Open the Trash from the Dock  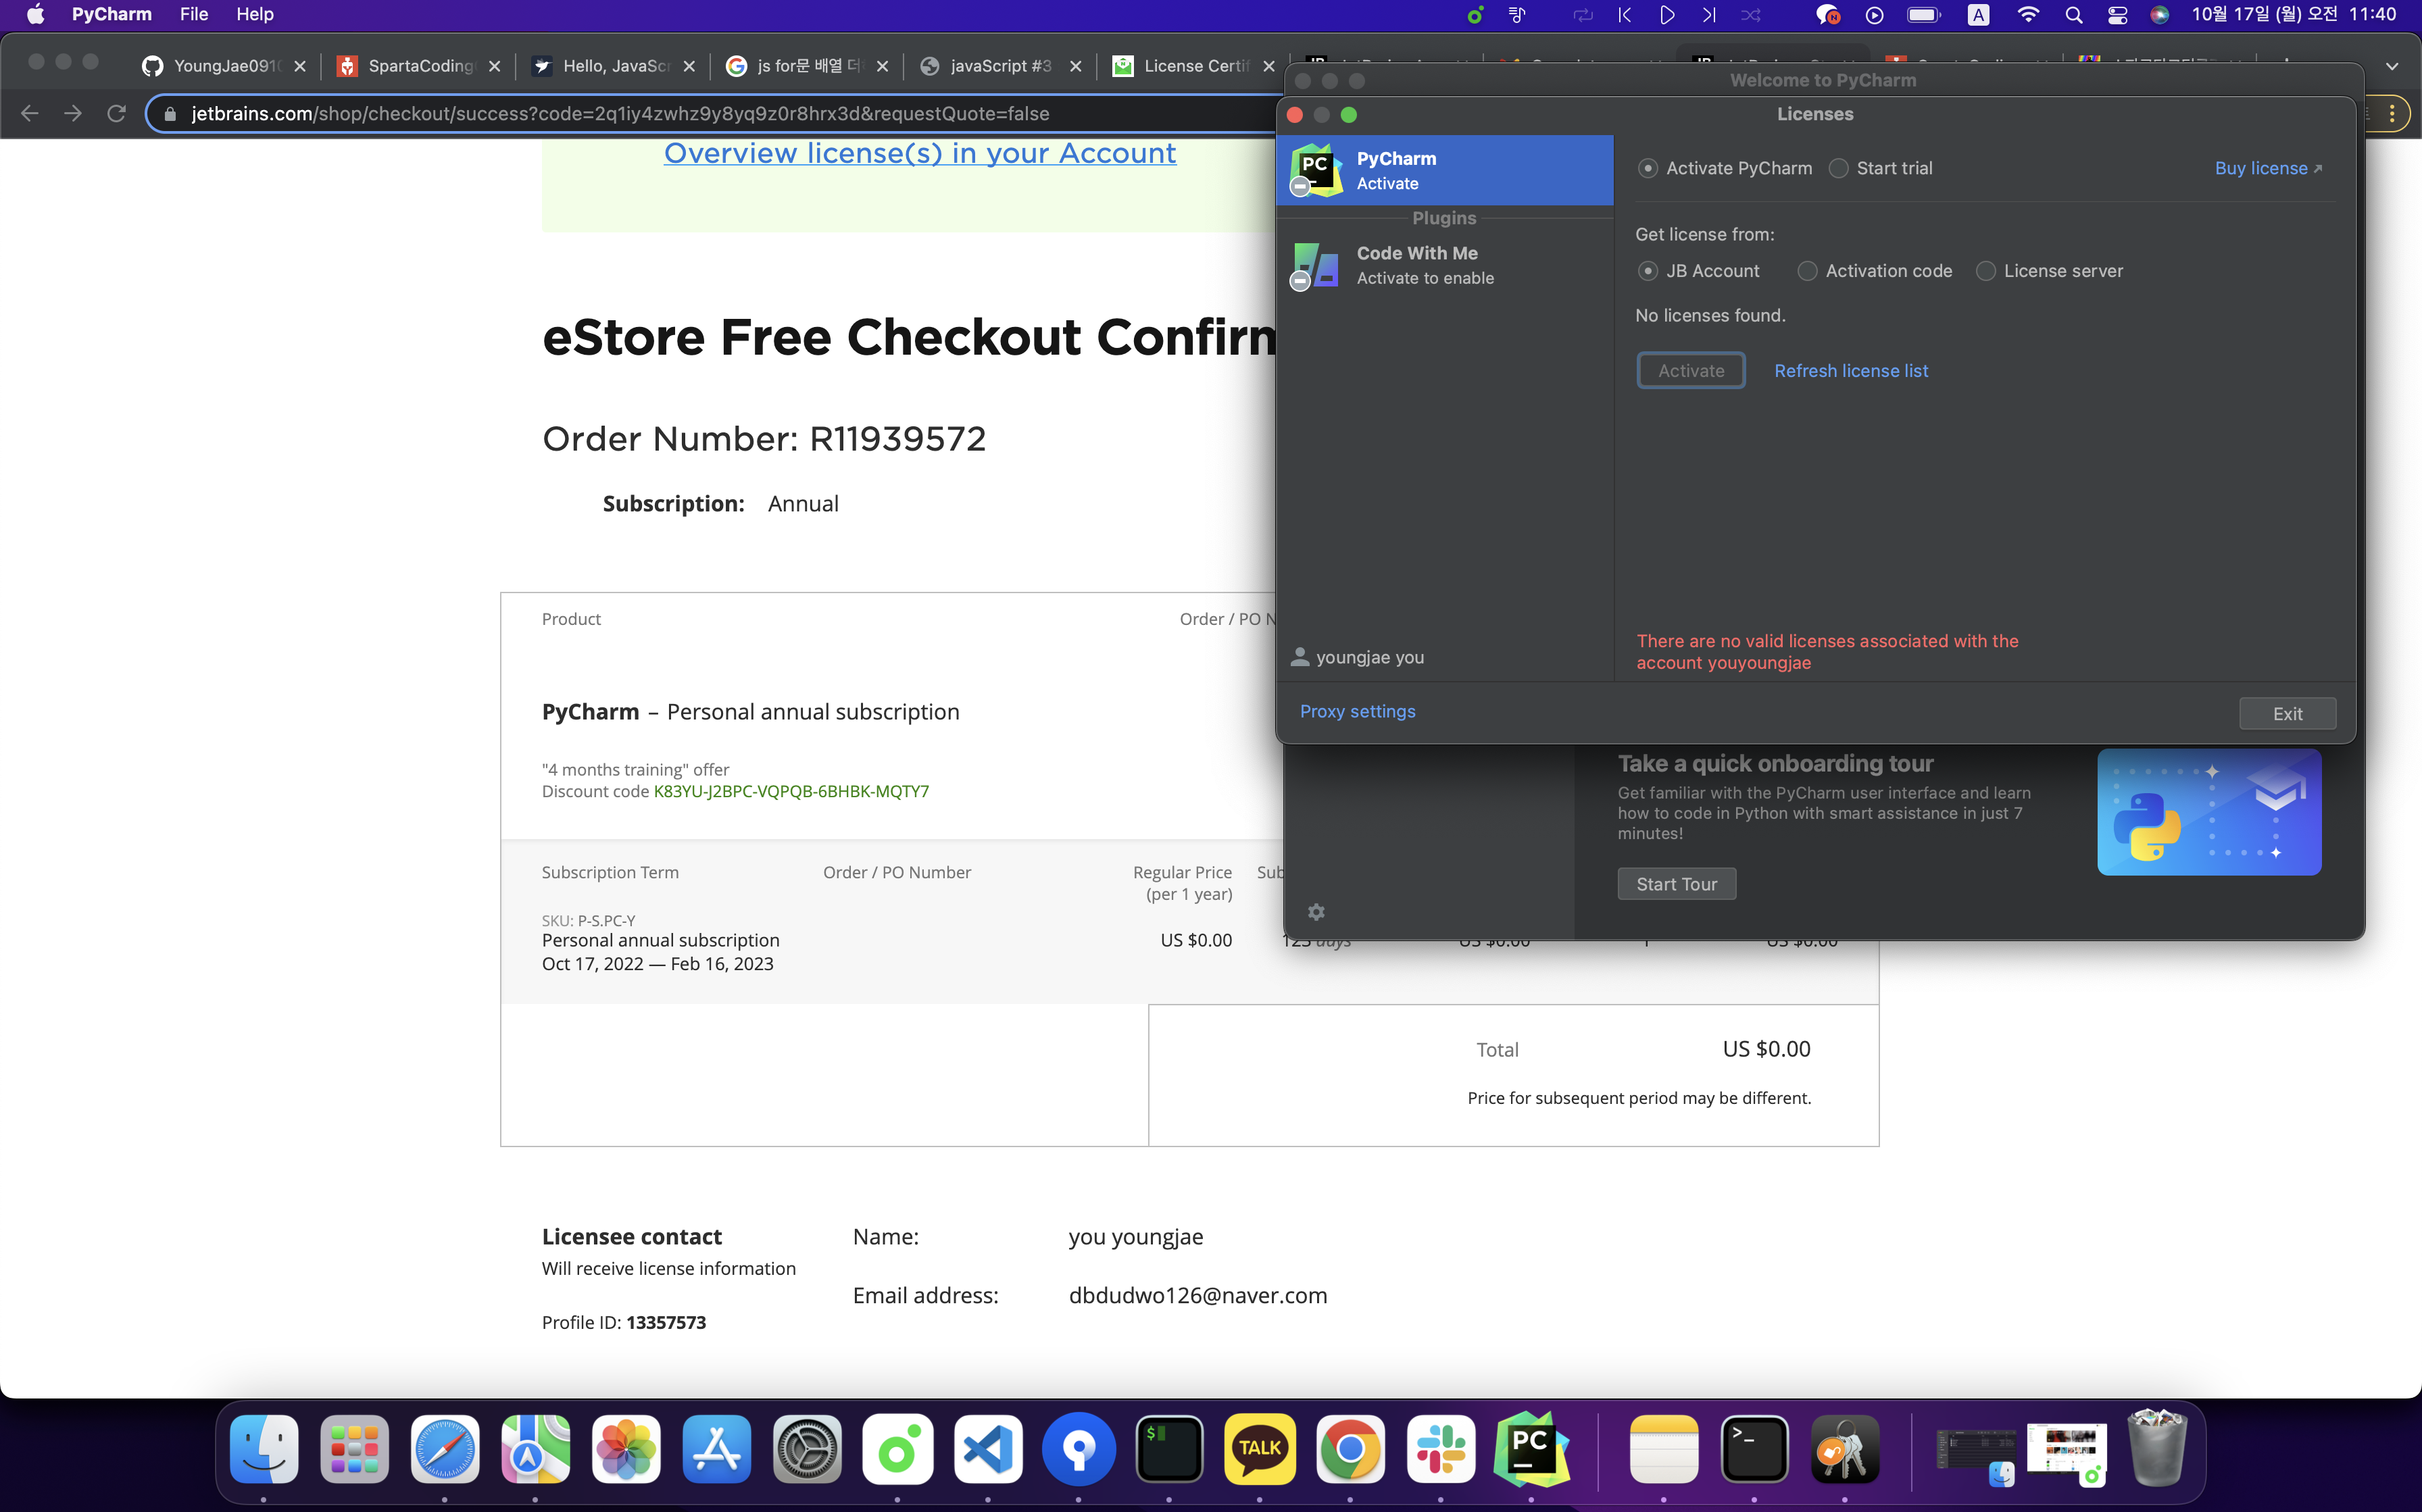point(2157,1447)
